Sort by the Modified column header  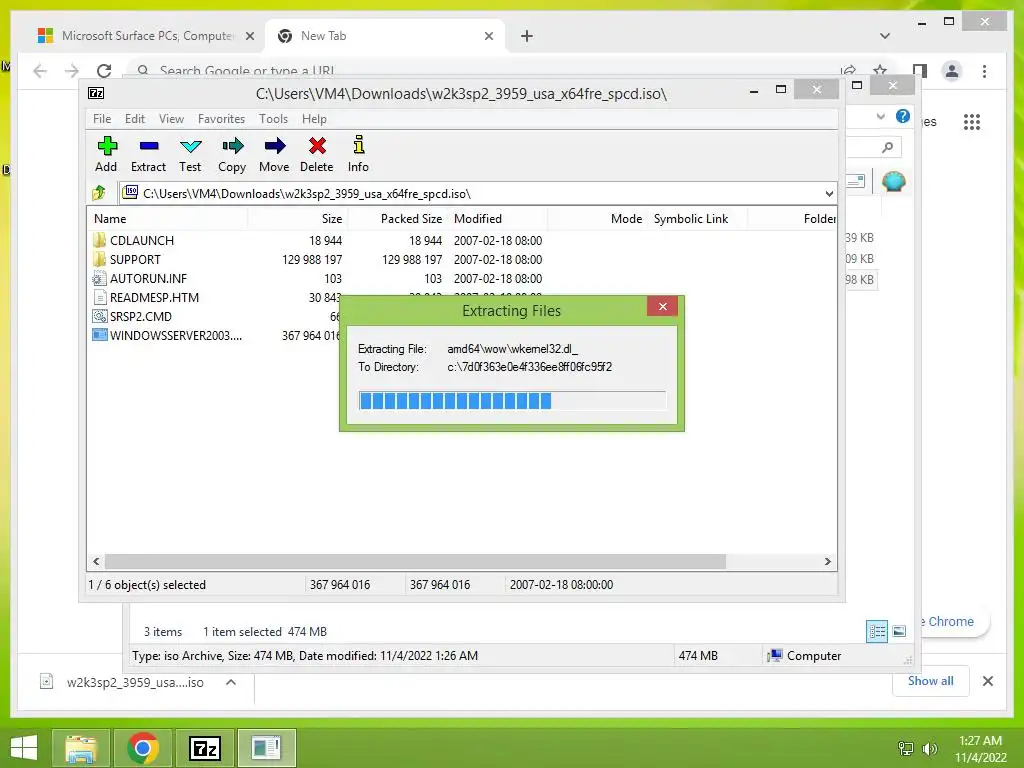pyautogui.click(x=498, y=219)
